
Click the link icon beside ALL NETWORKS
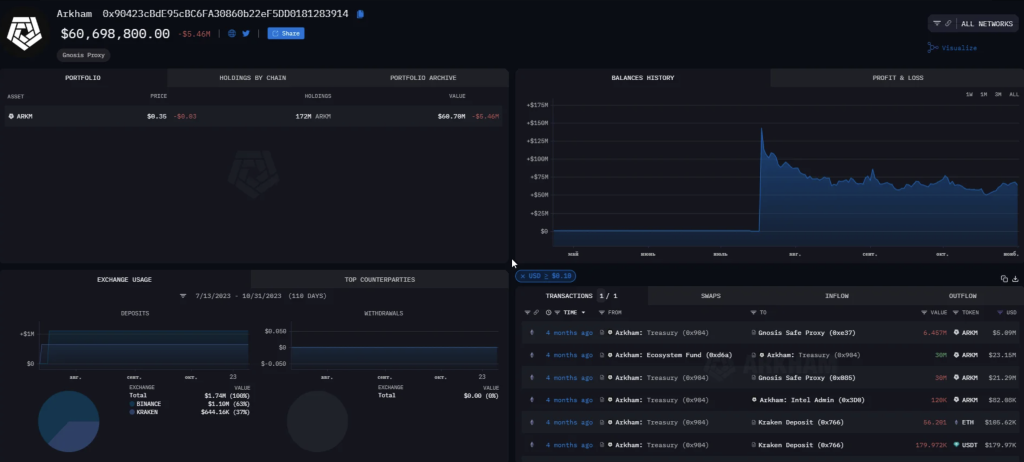tap(948, 24)
